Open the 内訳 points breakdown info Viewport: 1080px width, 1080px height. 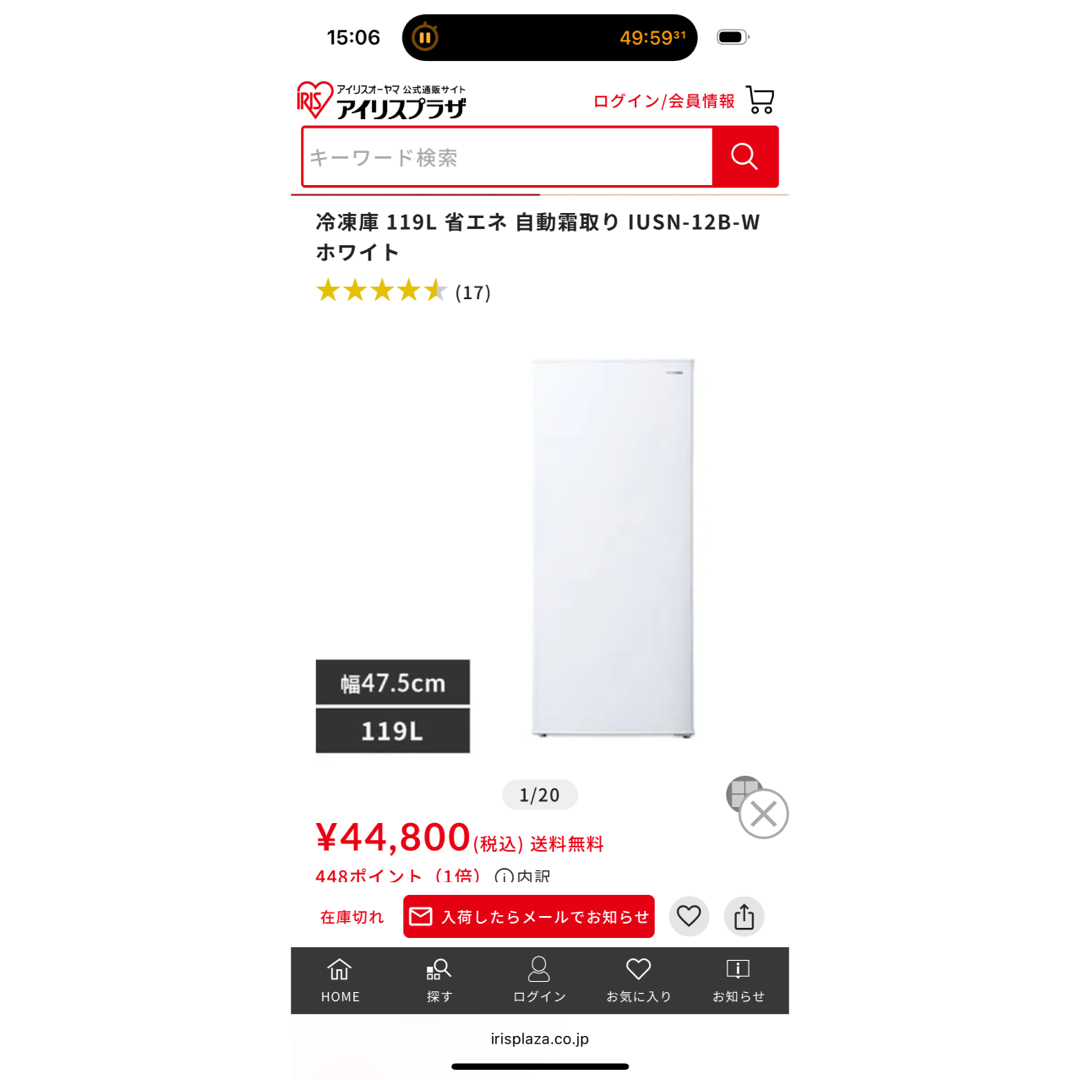(523, 876)
